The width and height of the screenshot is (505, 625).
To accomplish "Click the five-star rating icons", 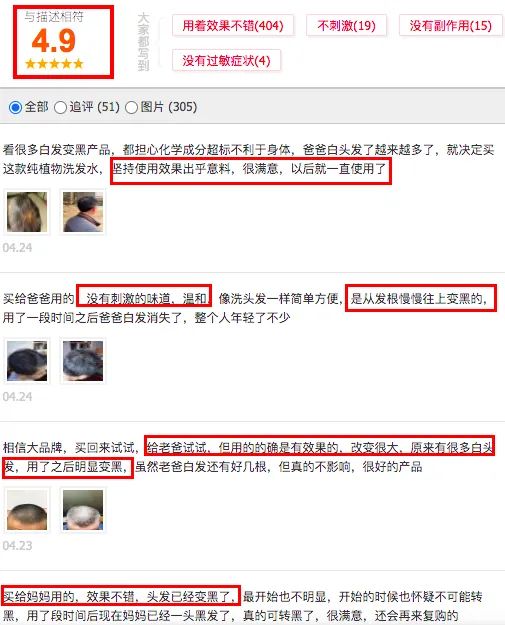I will click(54, 63).
